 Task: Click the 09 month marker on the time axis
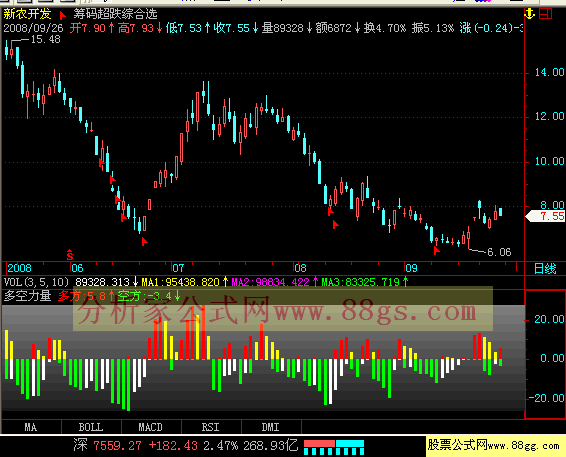(x=411, y=268)
